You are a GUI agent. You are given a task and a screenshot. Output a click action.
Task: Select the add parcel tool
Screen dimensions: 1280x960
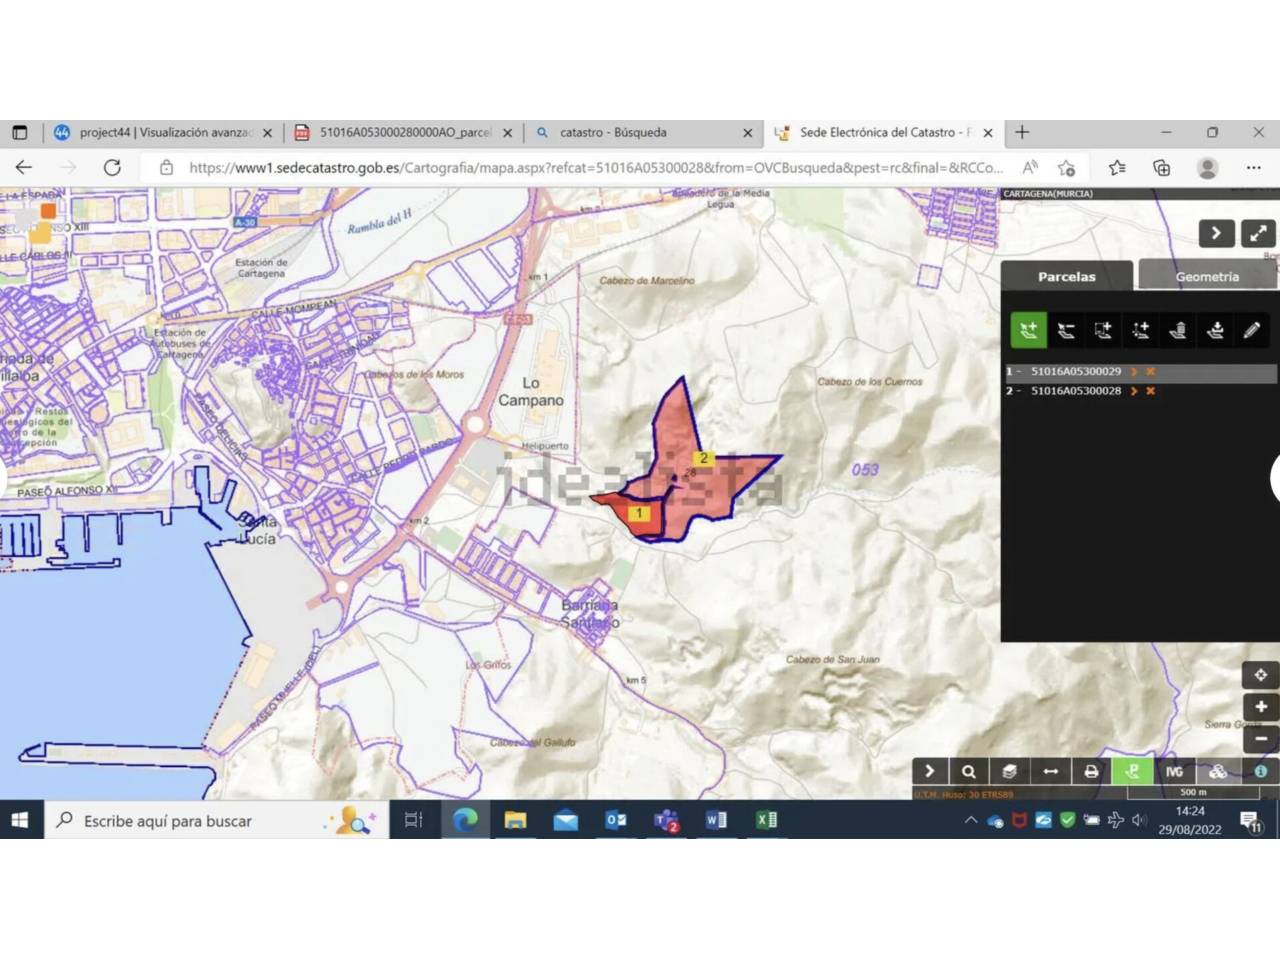coord(1029,330)
